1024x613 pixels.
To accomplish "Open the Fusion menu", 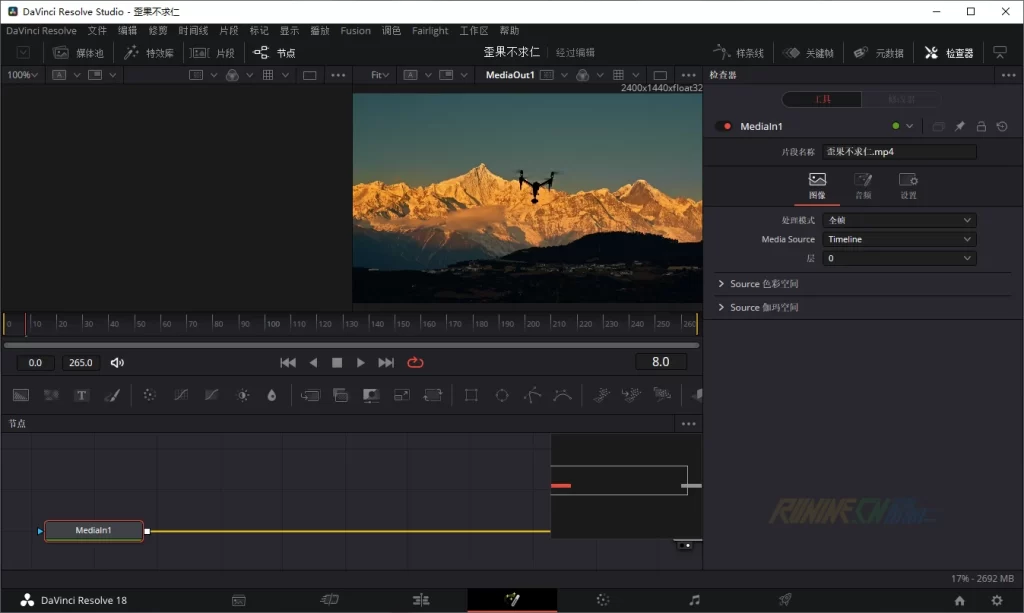I will pyautogui.click(x=355, y=31).
